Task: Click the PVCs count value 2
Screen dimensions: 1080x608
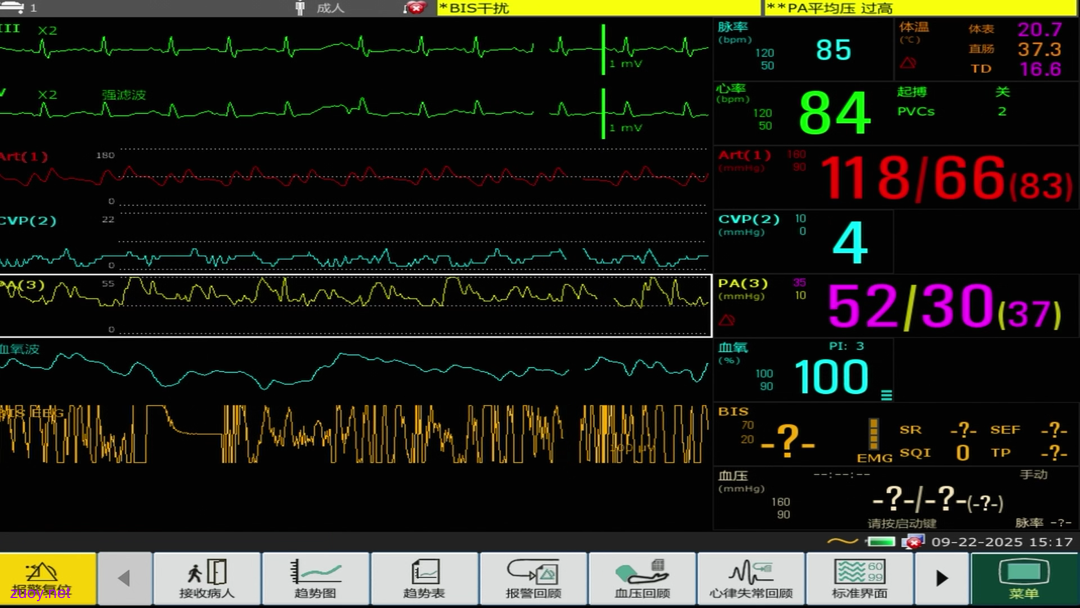Action: coord(1002,111)
